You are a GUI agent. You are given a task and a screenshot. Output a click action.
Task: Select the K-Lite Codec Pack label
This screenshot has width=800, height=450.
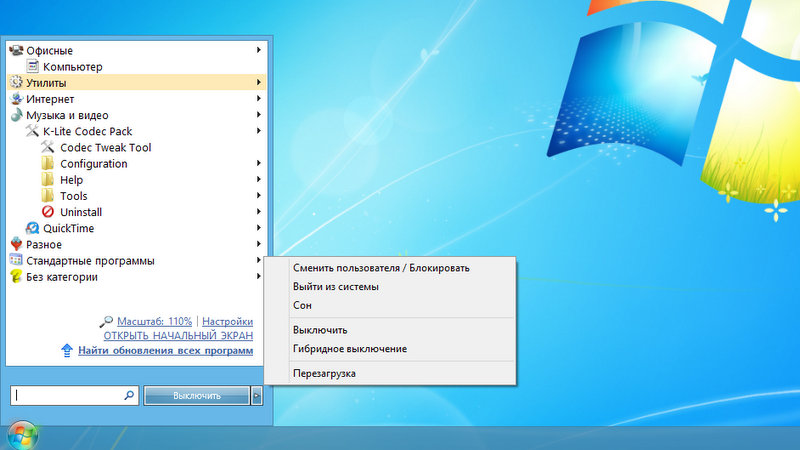(x=87, y=131)
